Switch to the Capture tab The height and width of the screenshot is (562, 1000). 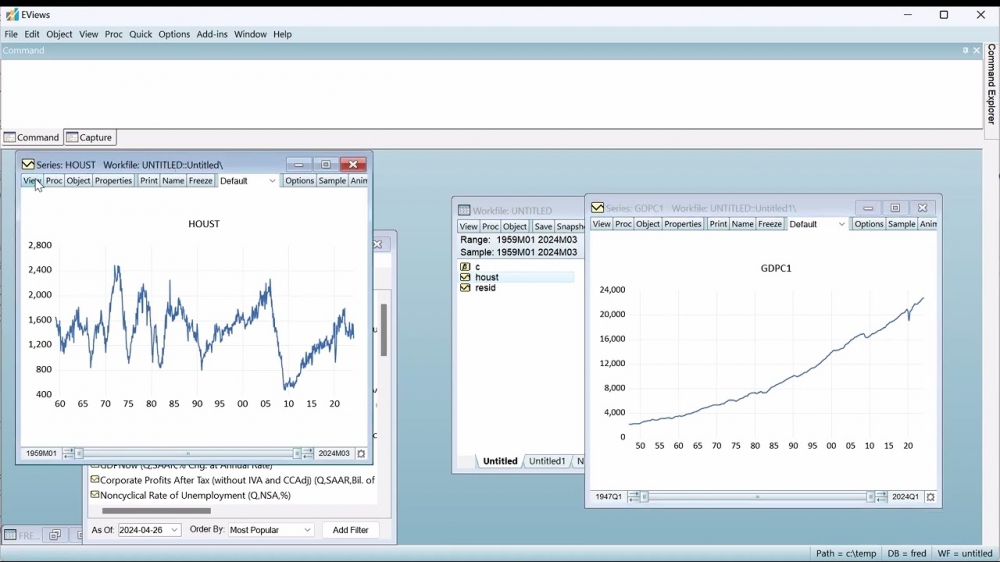[x=91, y=138]
